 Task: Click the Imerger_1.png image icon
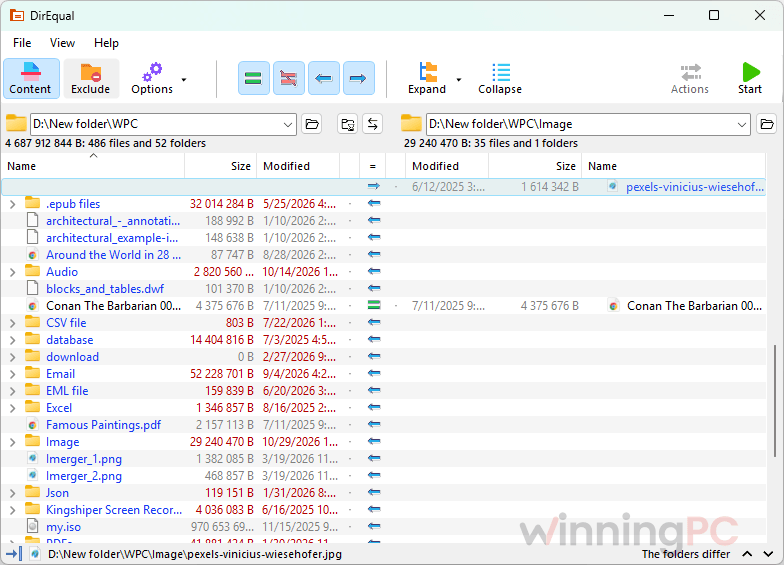32,458
